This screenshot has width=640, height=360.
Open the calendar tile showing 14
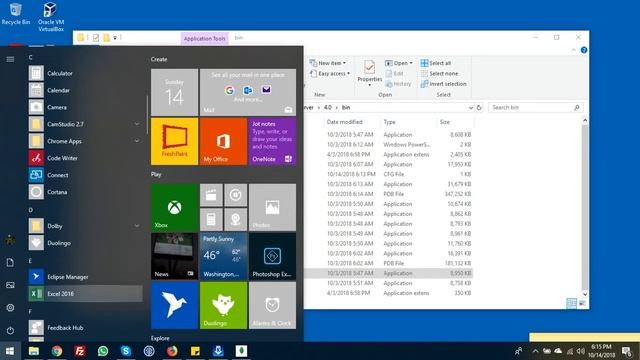click(x=174, y=92)
